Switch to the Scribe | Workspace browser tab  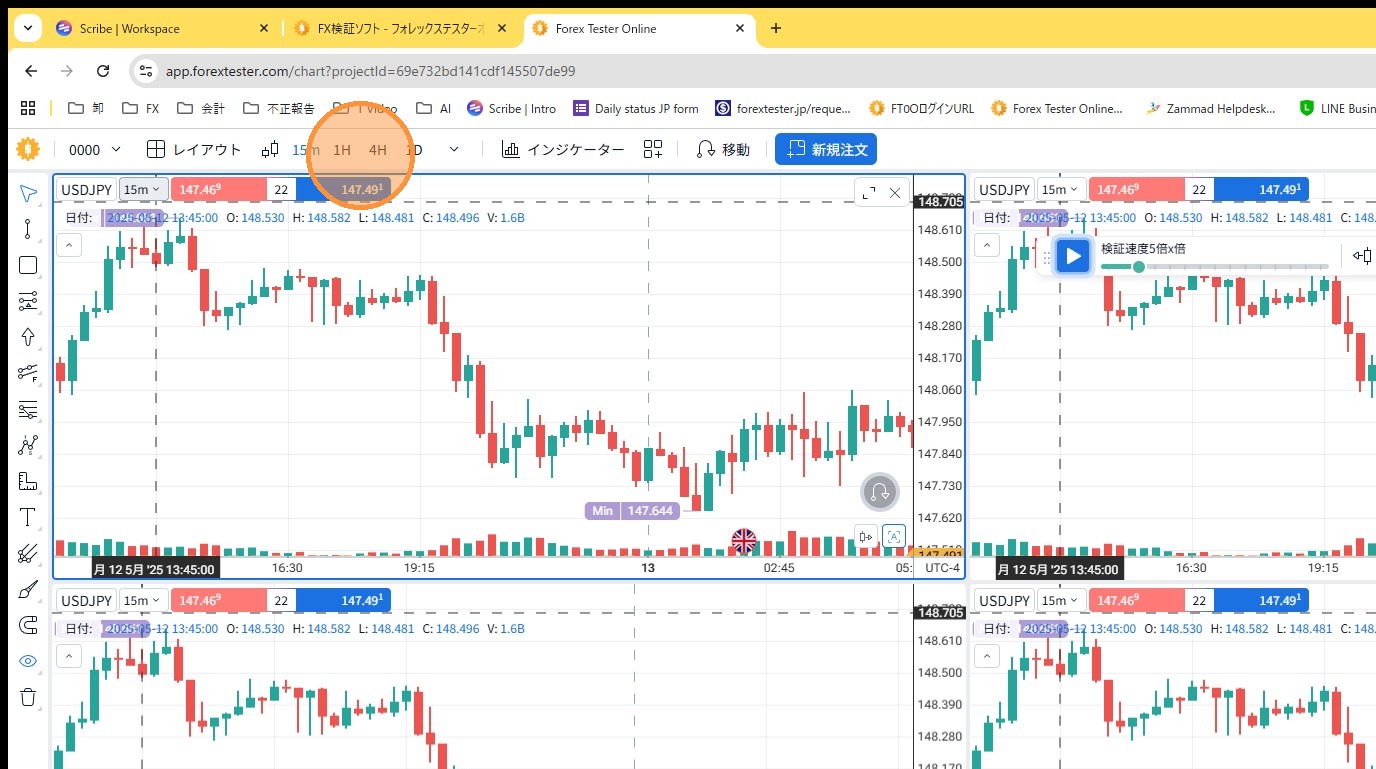pos(163,28)
